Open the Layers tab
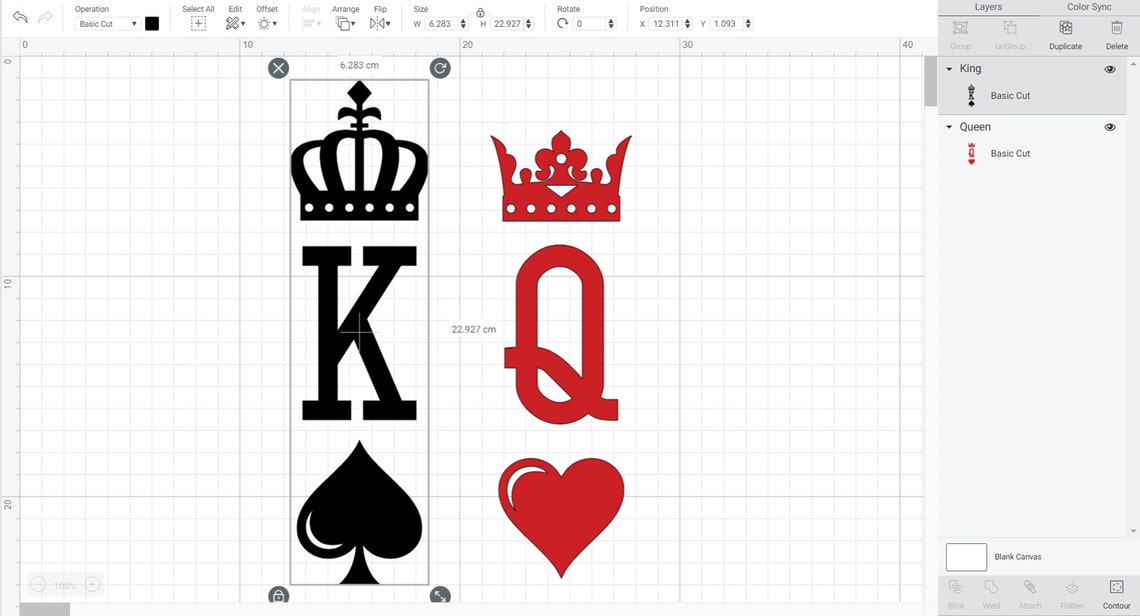 click(988, 7)
